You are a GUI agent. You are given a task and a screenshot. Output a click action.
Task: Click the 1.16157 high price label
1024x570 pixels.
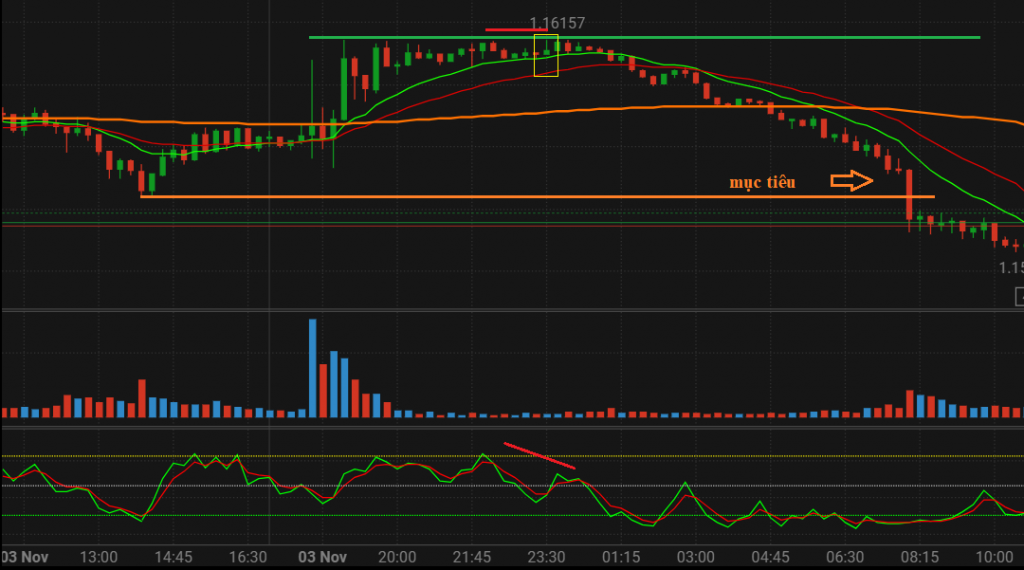(x=557, y=24)
